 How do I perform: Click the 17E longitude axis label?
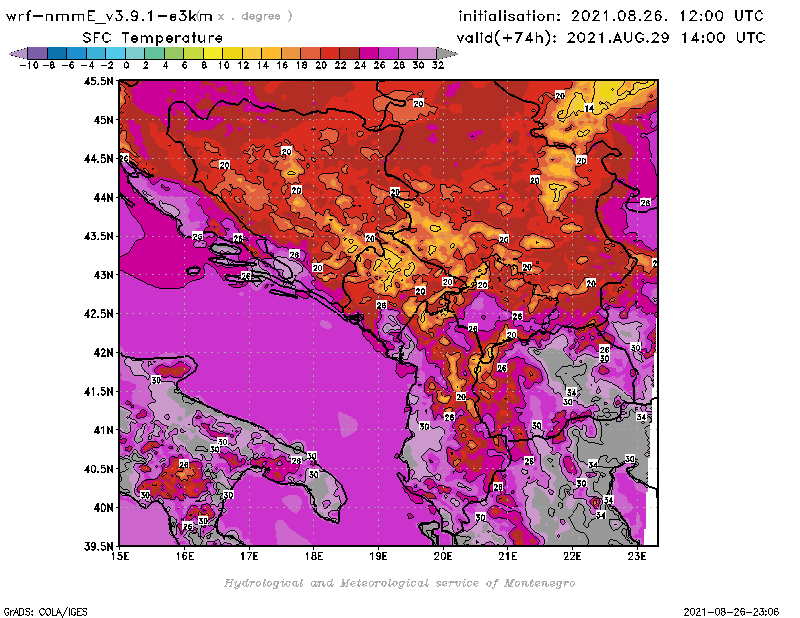[249, 556]
